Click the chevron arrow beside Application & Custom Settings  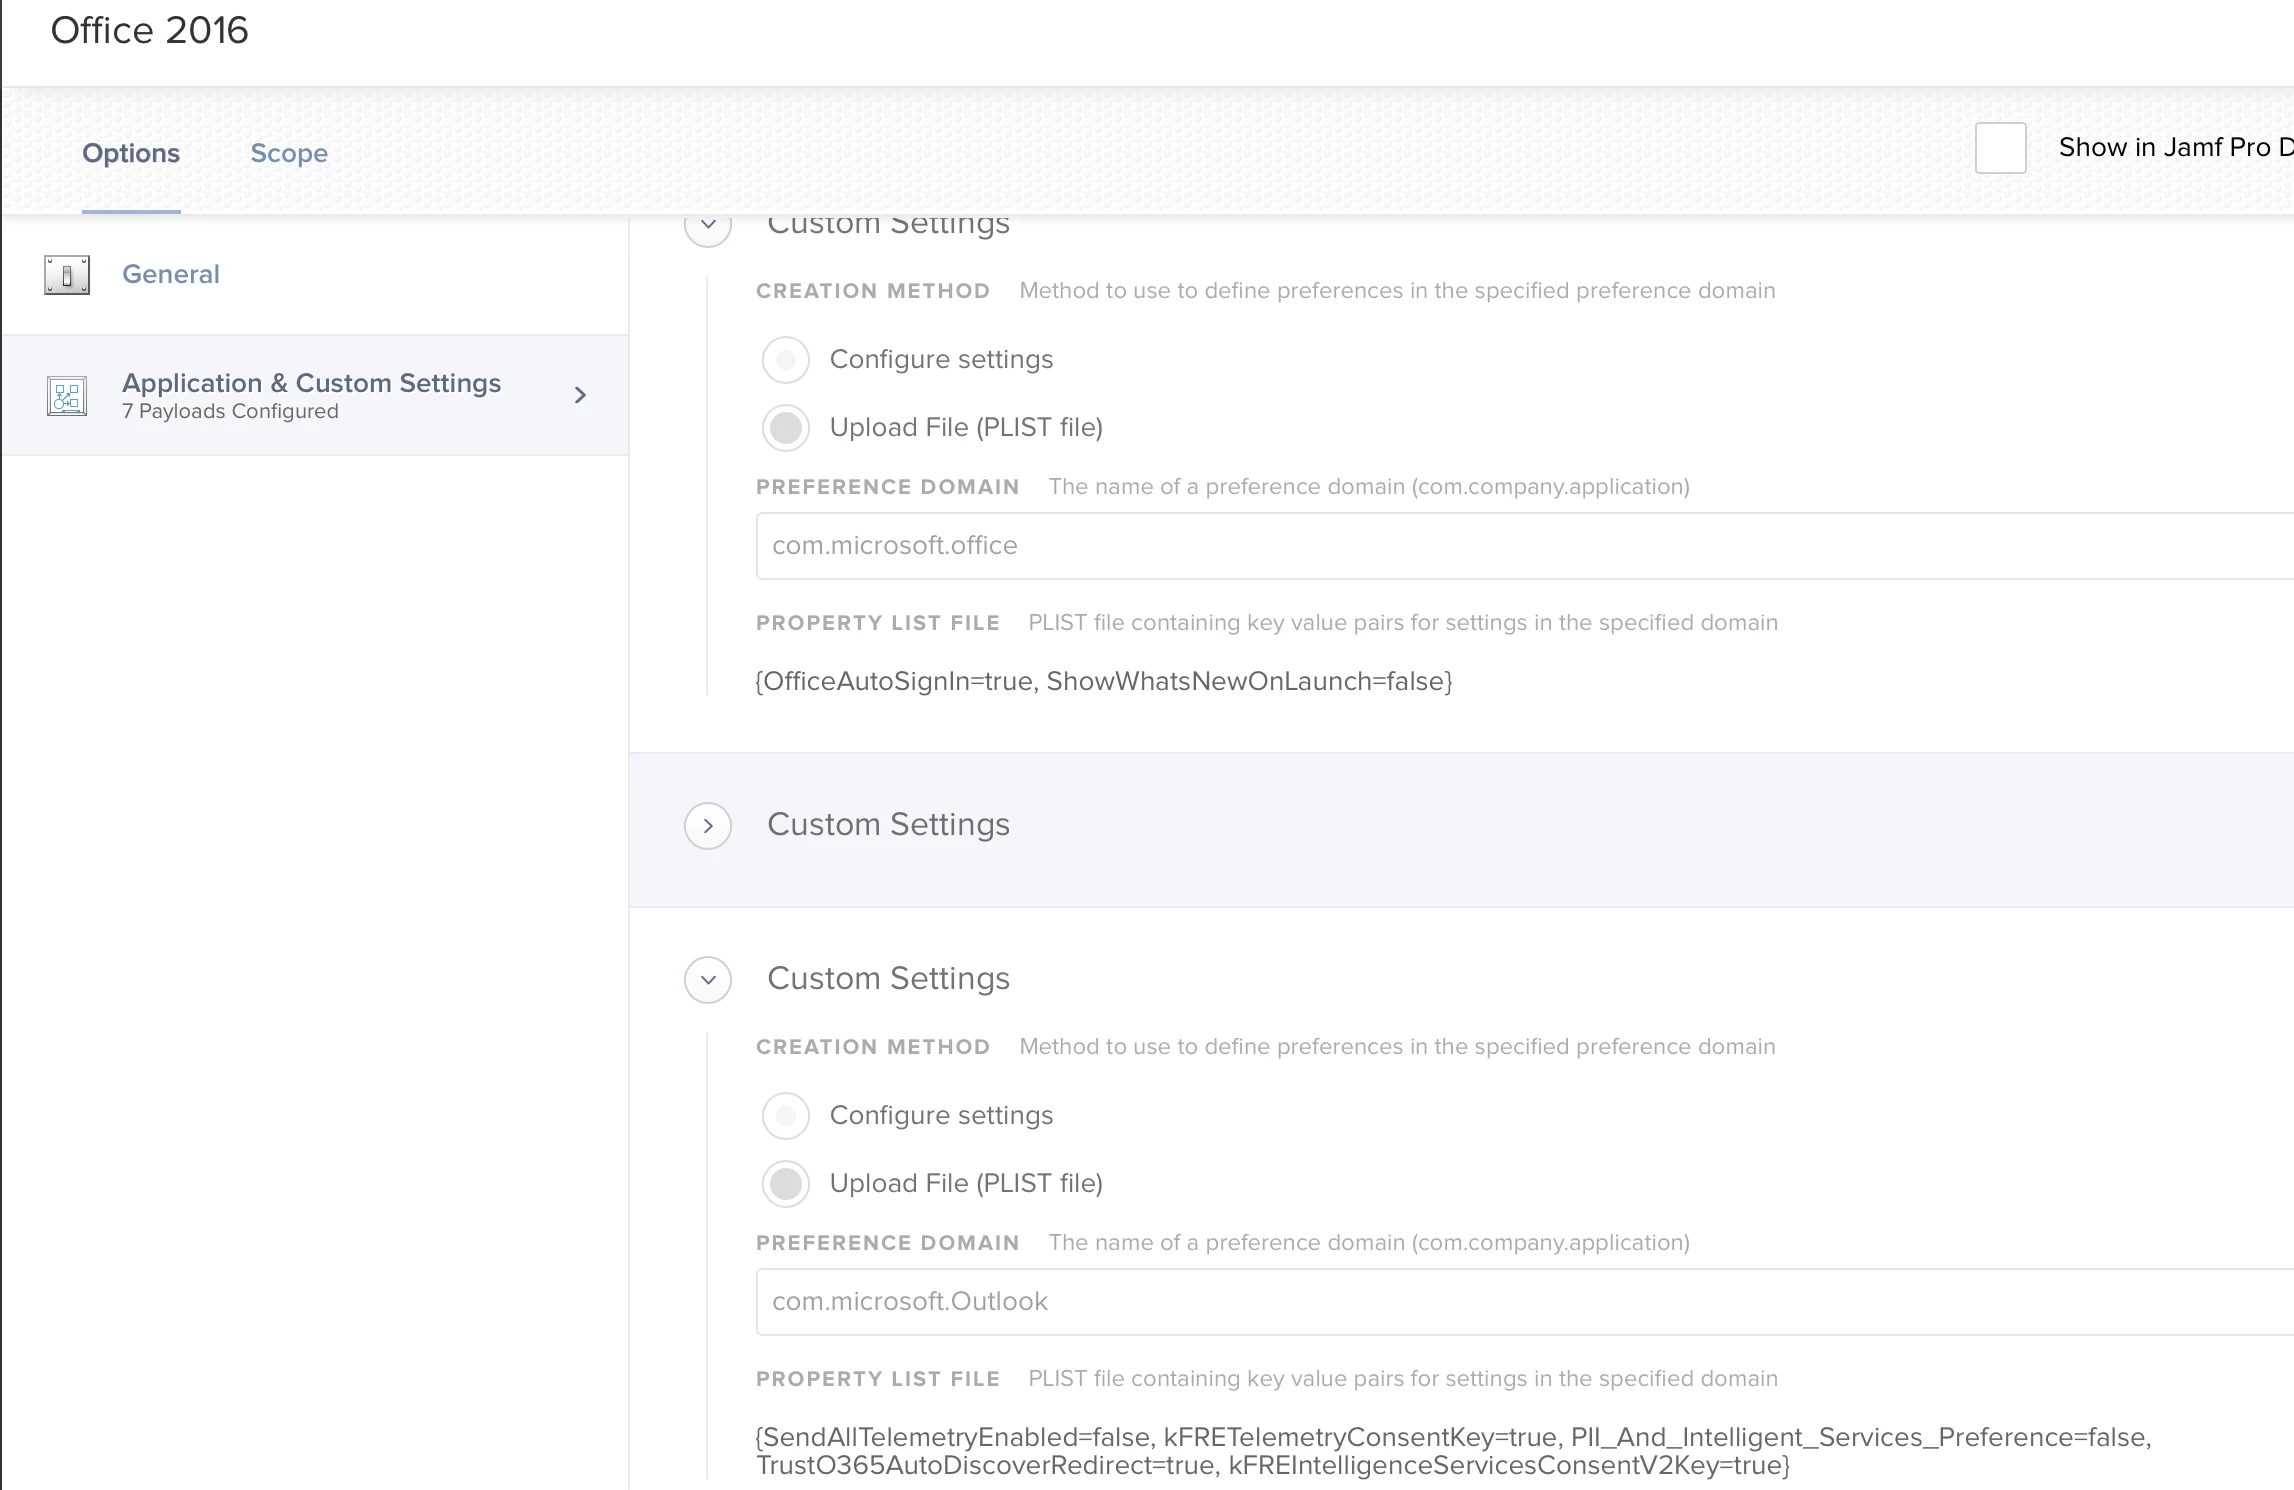tap(580, 395)
